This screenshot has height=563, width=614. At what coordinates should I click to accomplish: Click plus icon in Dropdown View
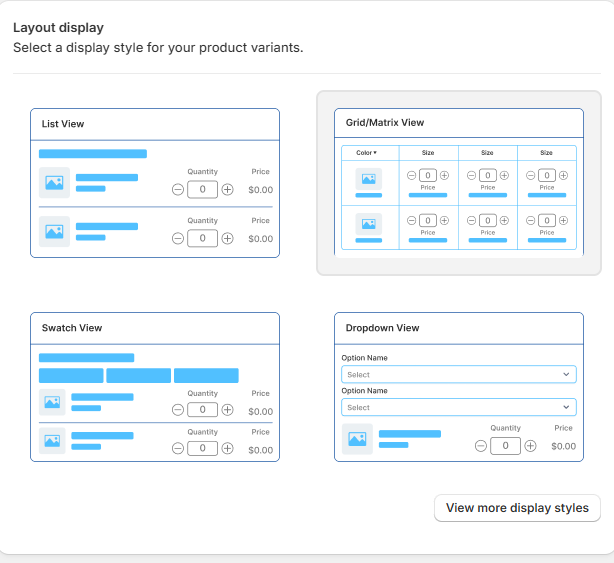click(531, 446)
